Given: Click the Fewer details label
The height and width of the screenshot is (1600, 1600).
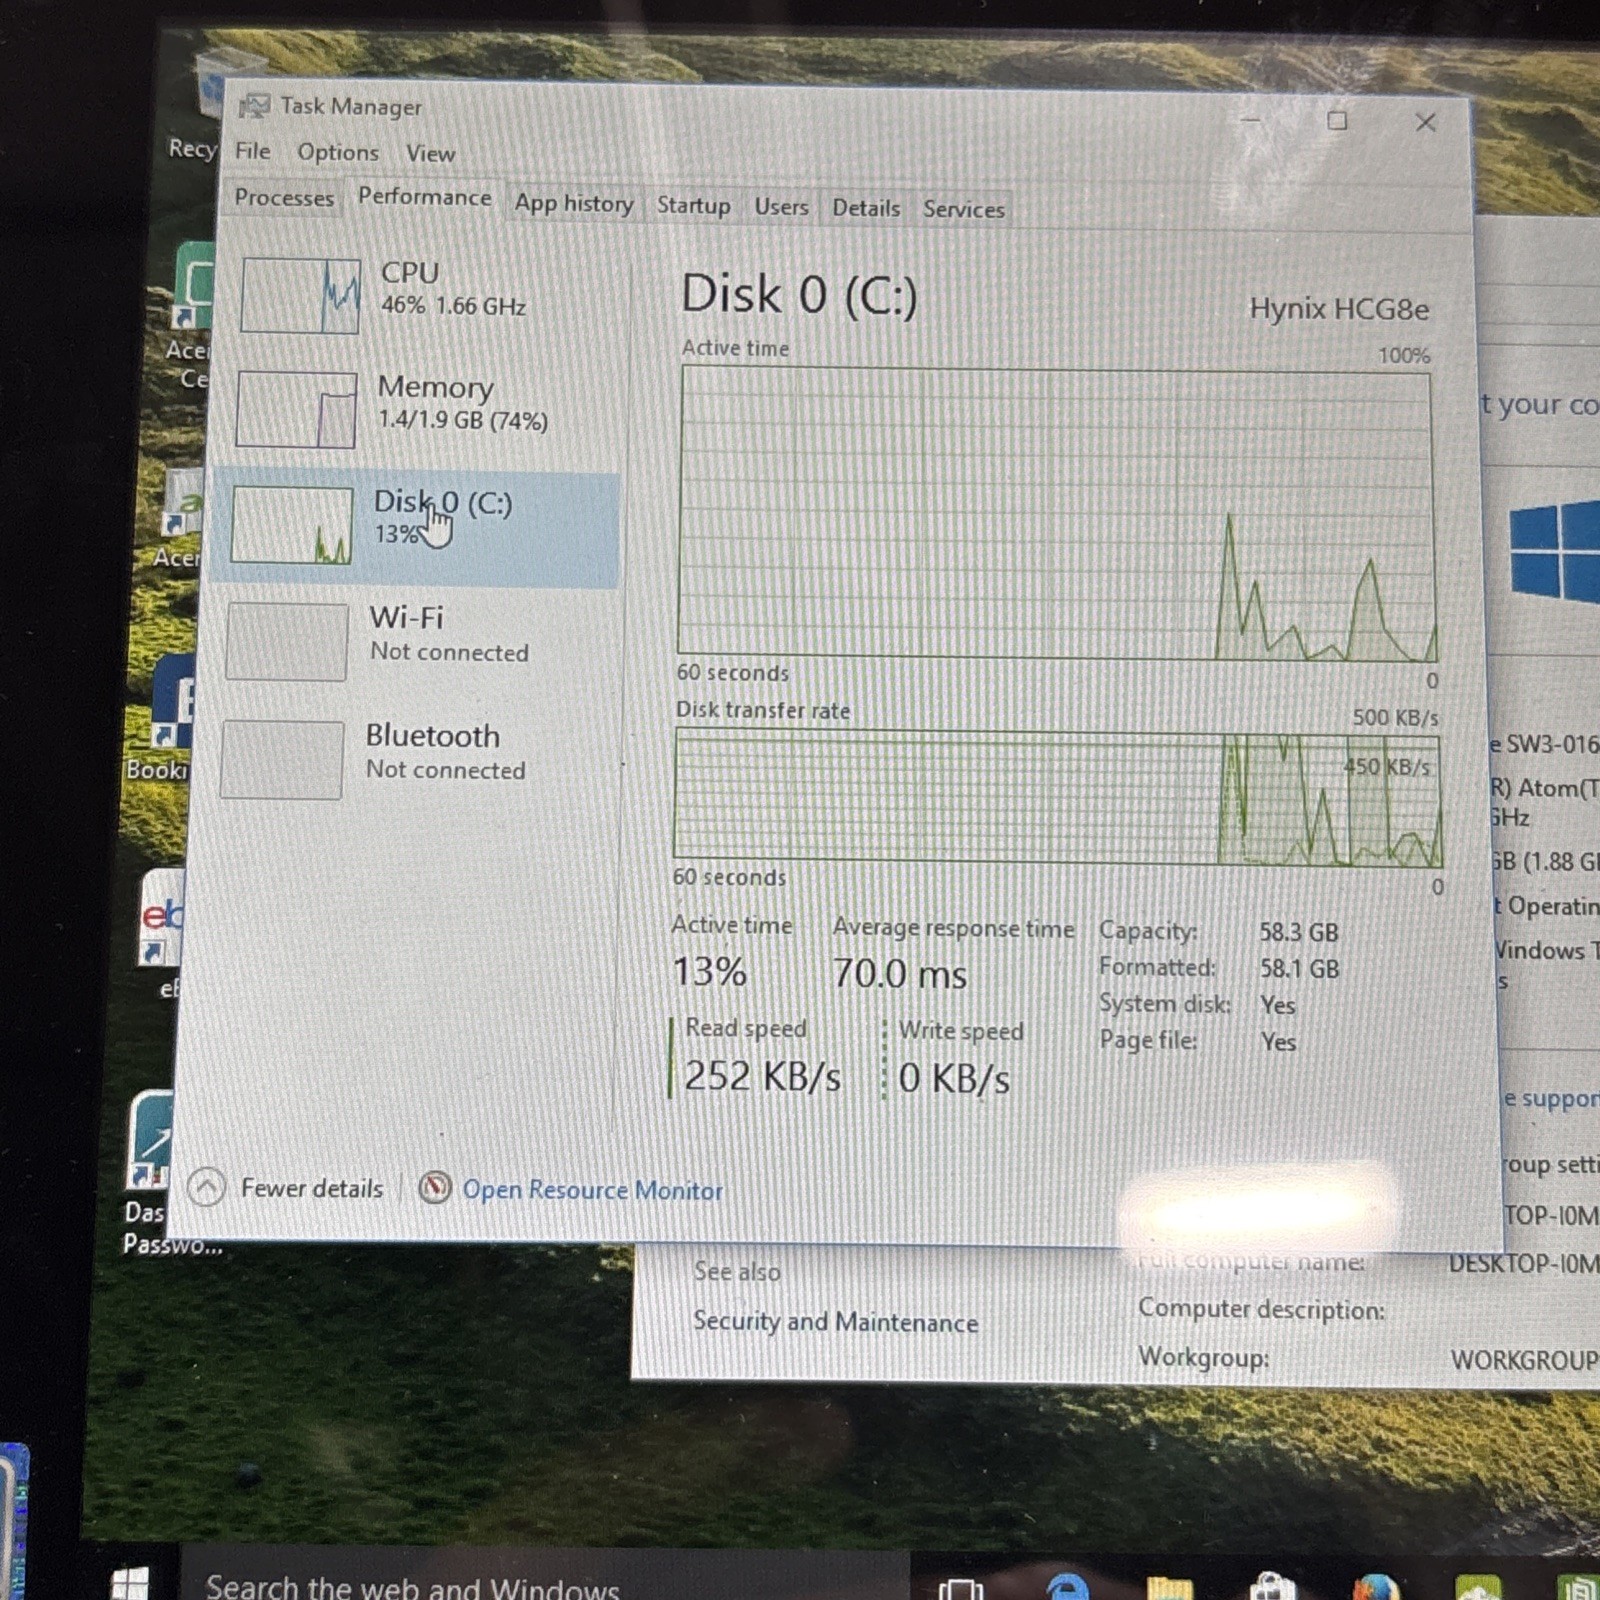Looking at the screenshot, I should tap(311, 1188).
